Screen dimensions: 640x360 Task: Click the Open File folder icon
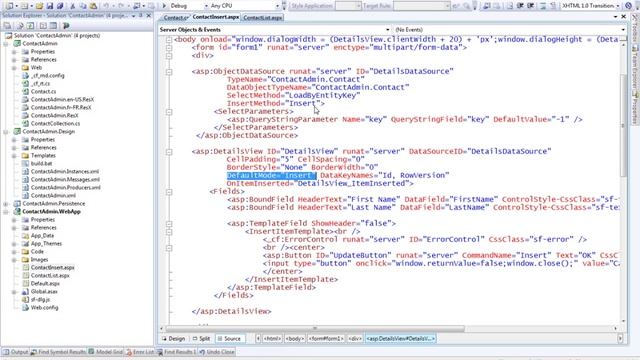pos(39,6)
